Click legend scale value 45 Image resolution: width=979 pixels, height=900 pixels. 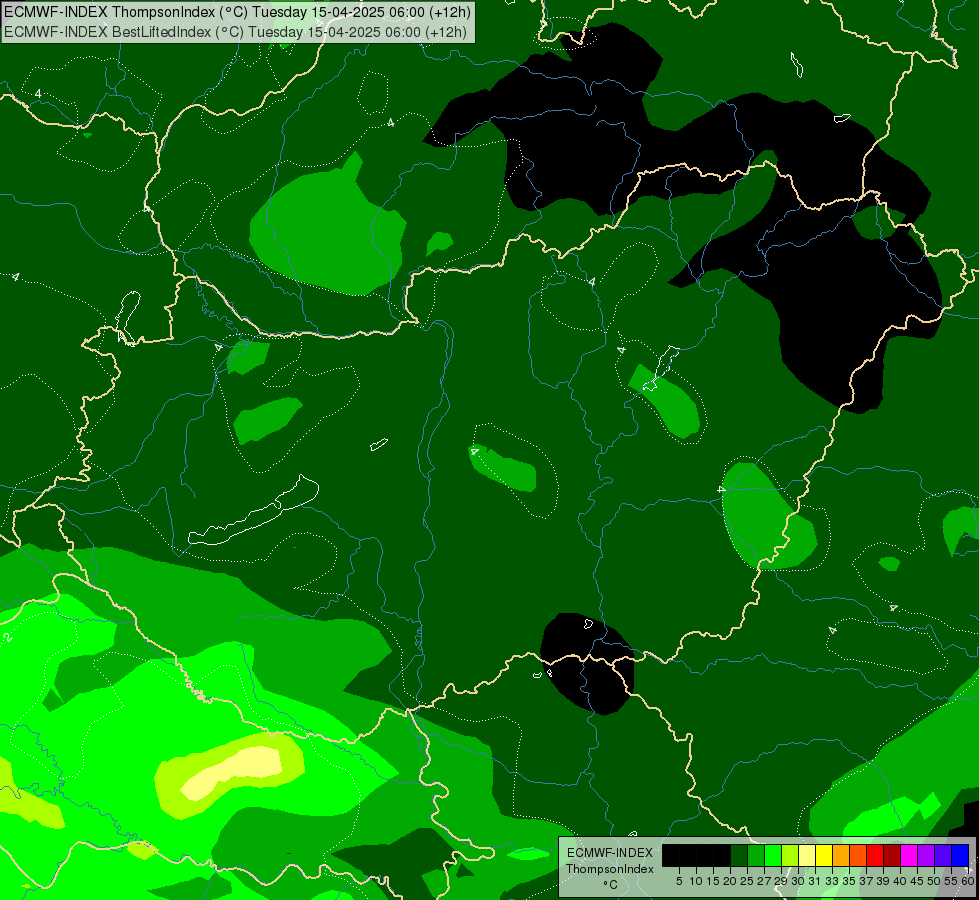click(x=917, y=881)
